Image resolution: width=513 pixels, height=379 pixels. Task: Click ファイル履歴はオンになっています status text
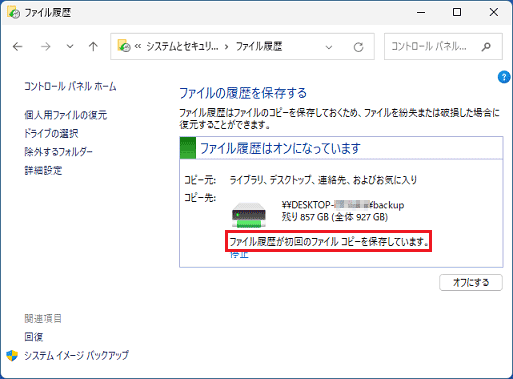coord(280,148)
